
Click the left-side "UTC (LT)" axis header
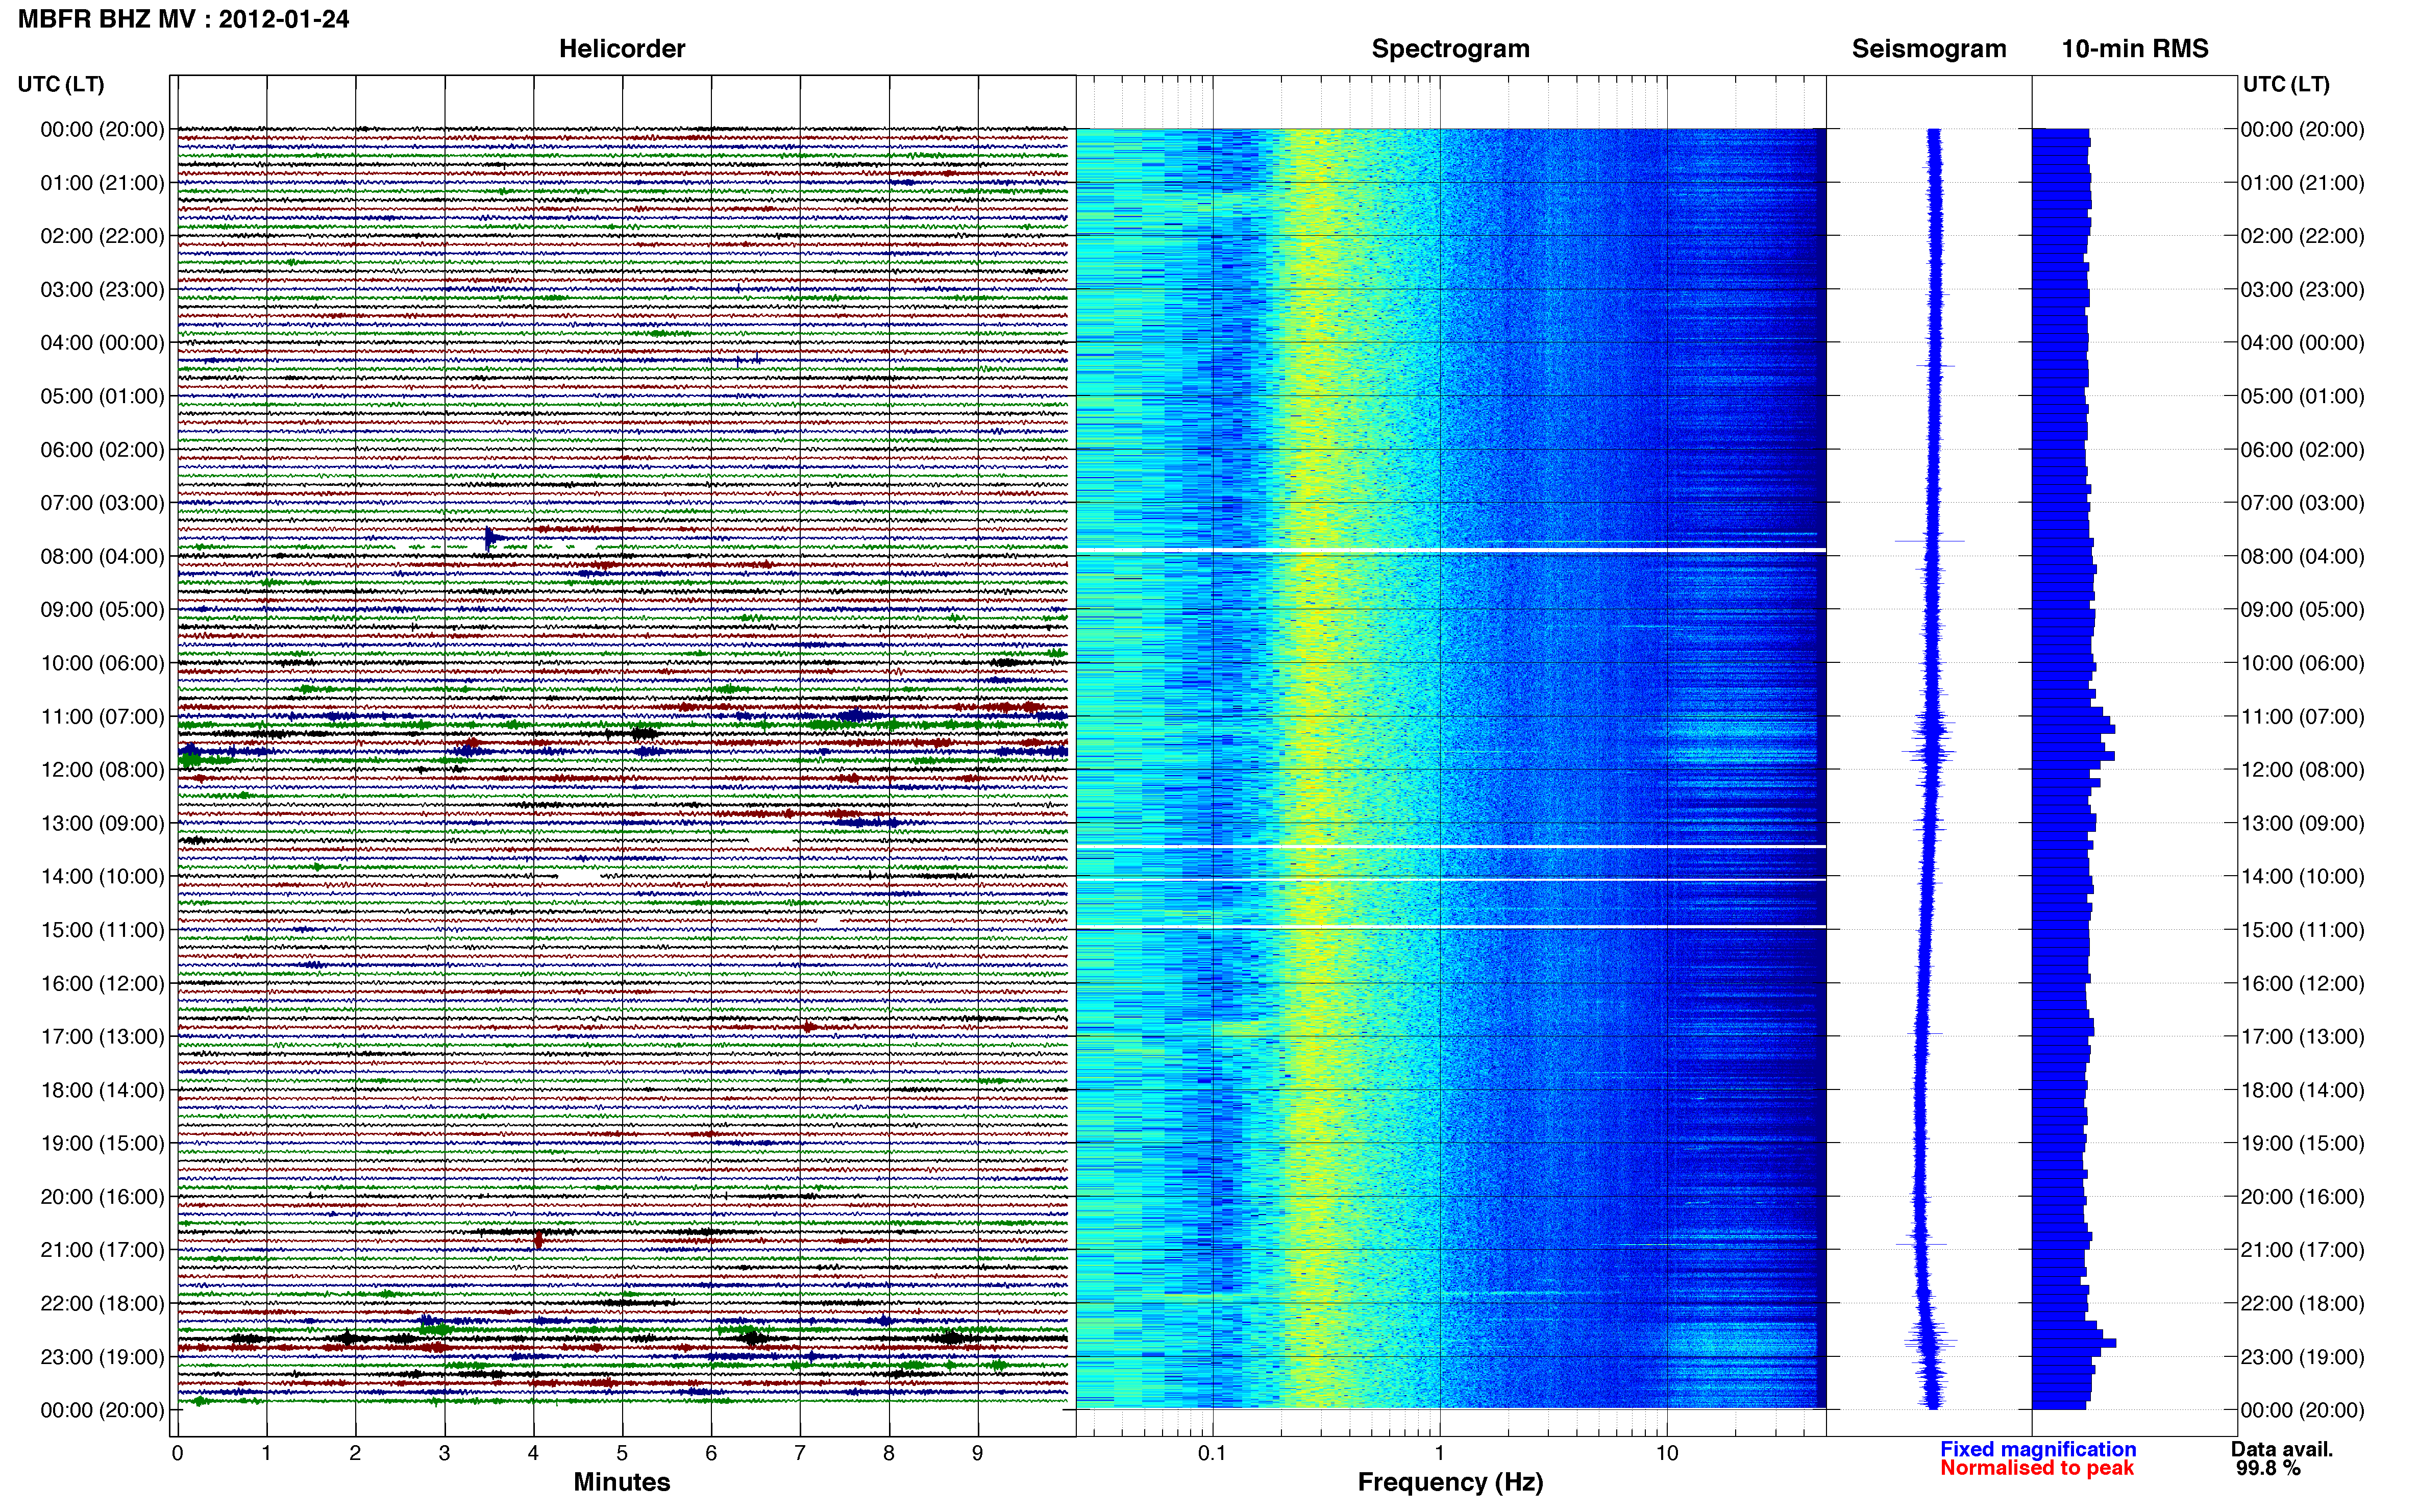coord(61,84)
